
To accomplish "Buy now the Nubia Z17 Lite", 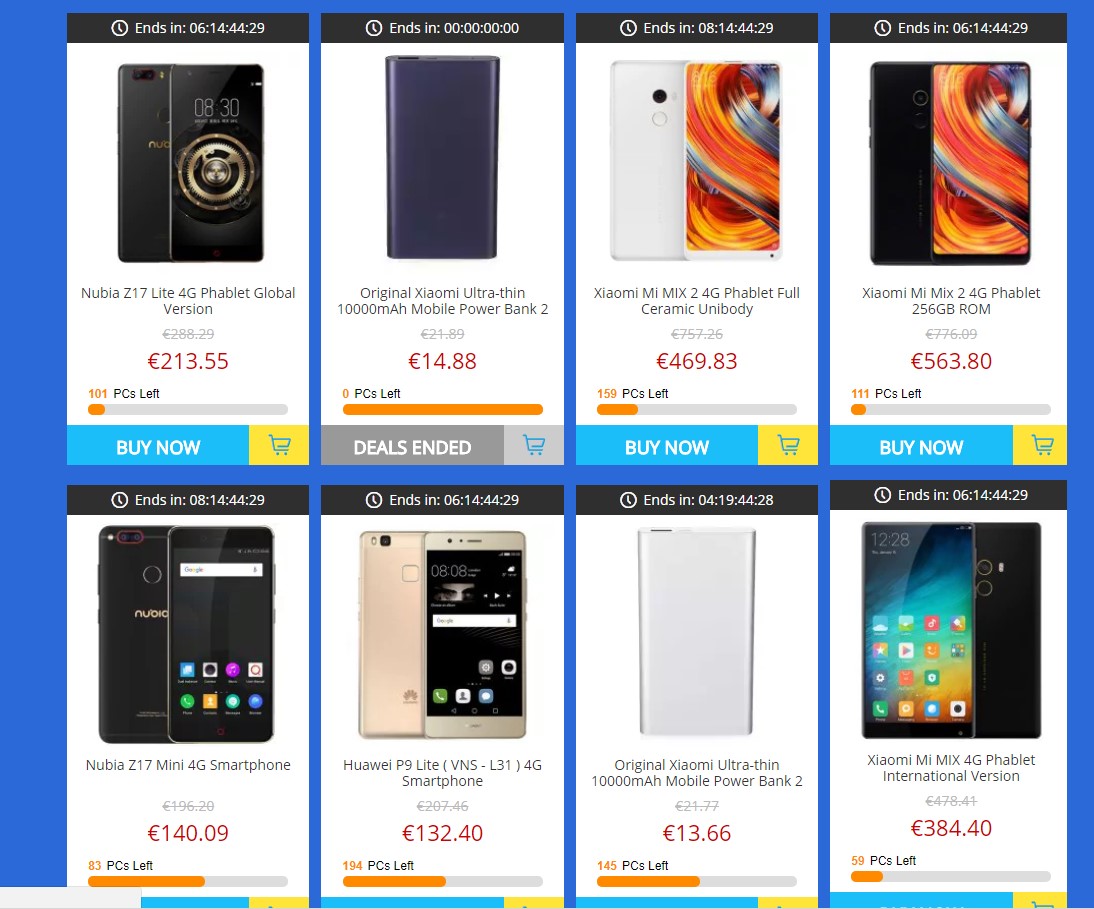I will [x=158, y=445].
